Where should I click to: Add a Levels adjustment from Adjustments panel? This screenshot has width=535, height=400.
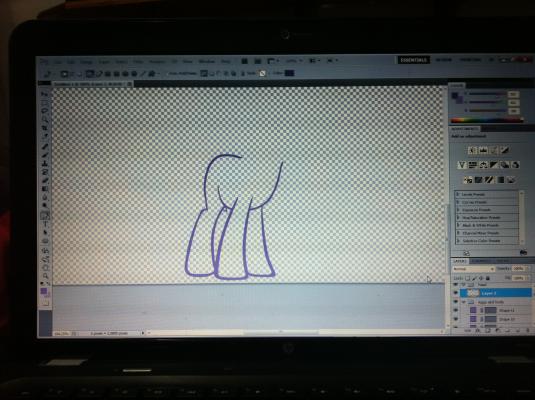(483, 150)
